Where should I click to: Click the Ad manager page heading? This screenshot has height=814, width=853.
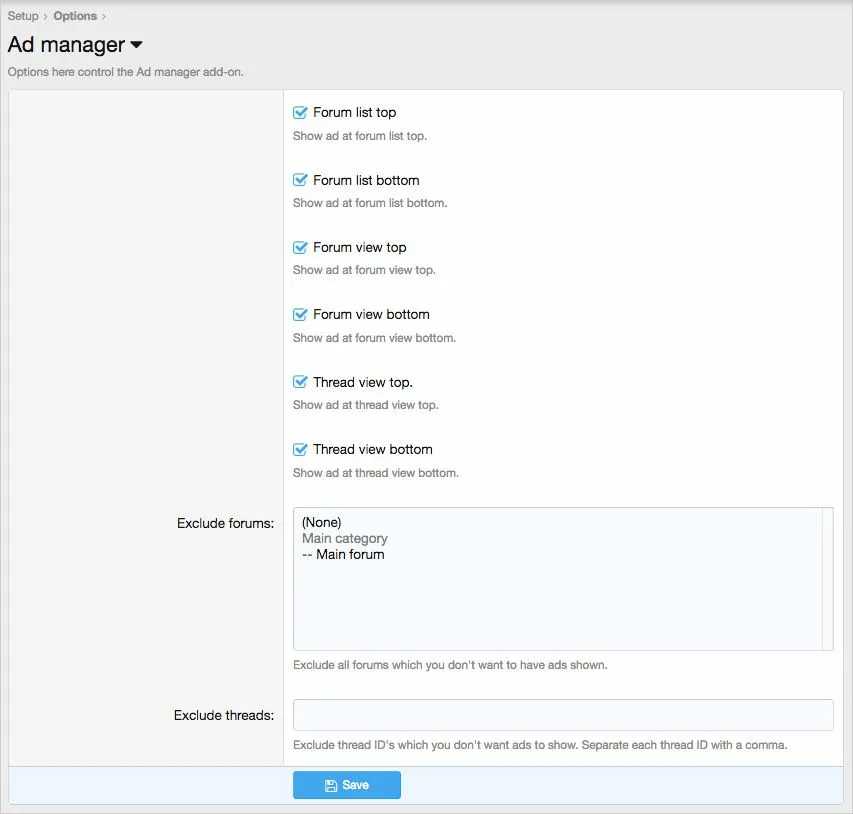pos(66,45)
